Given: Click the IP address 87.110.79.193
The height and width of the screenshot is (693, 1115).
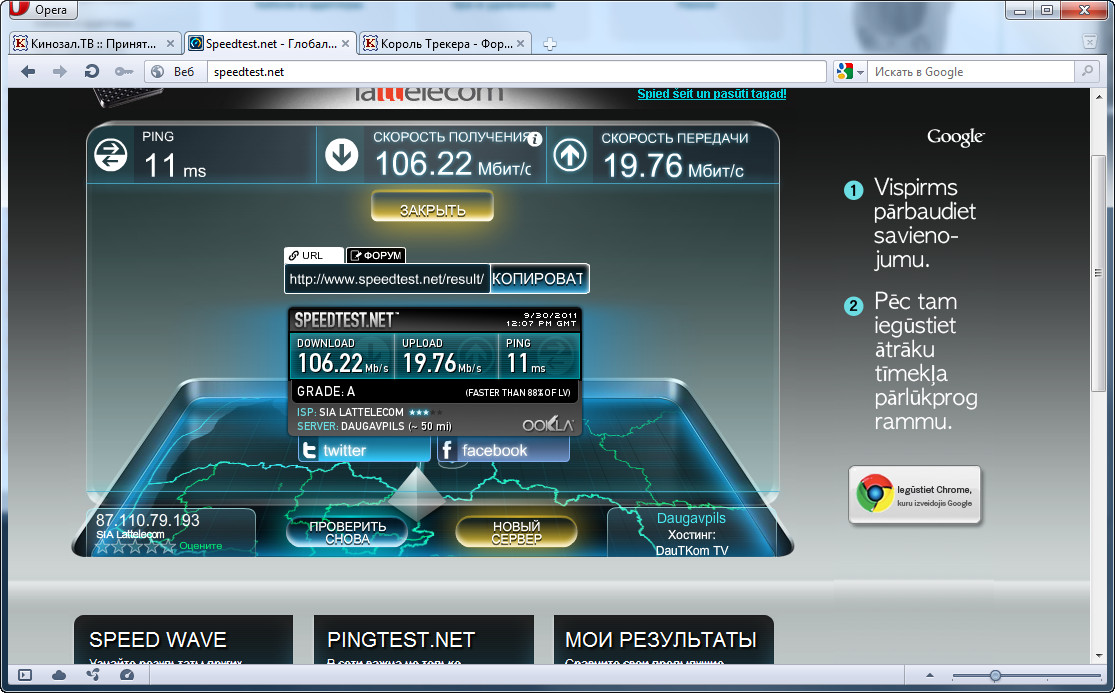Looking at the screenshot, I should (148, 520).
